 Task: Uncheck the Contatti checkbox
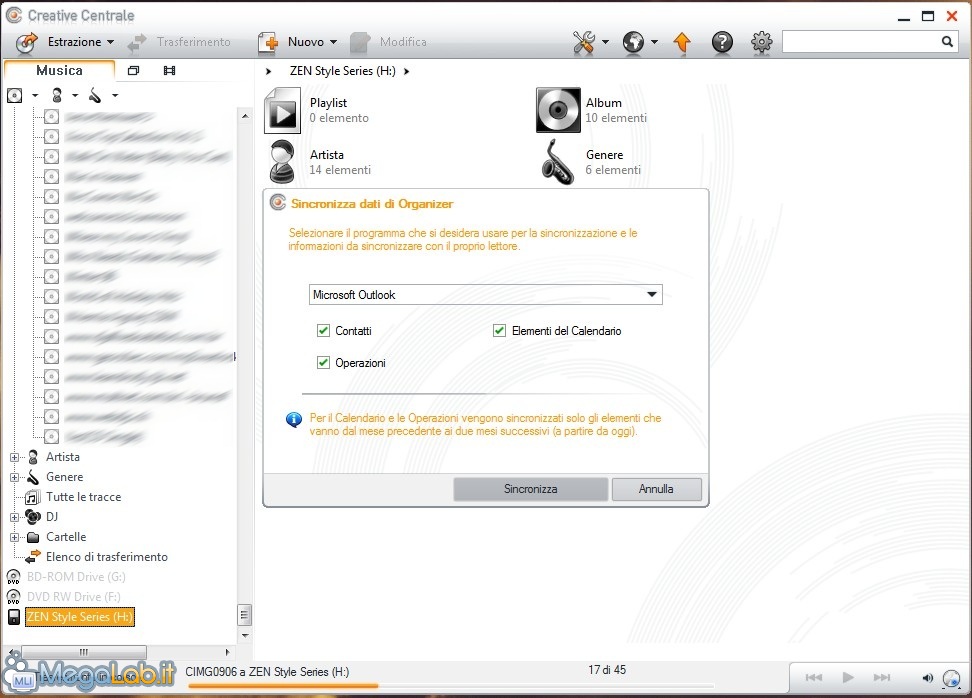coord(323,330)
